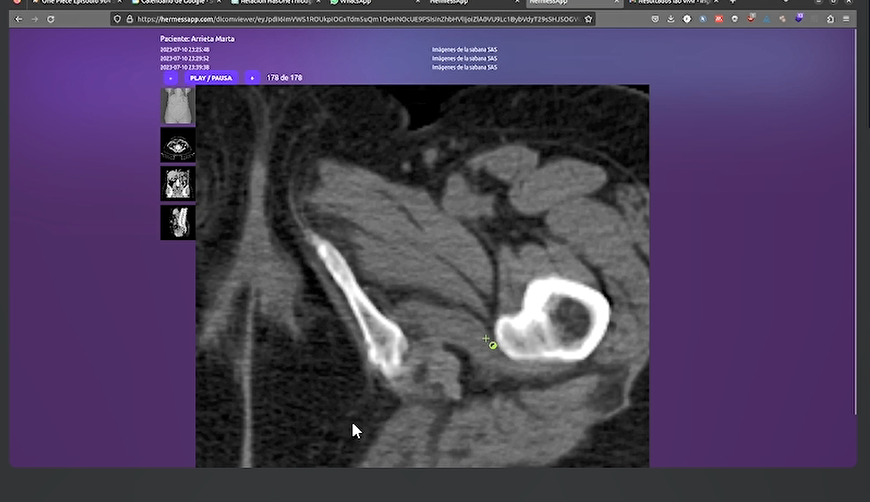Click the purple shield extension icon
The image size is (870, 502).
[799, 18]
